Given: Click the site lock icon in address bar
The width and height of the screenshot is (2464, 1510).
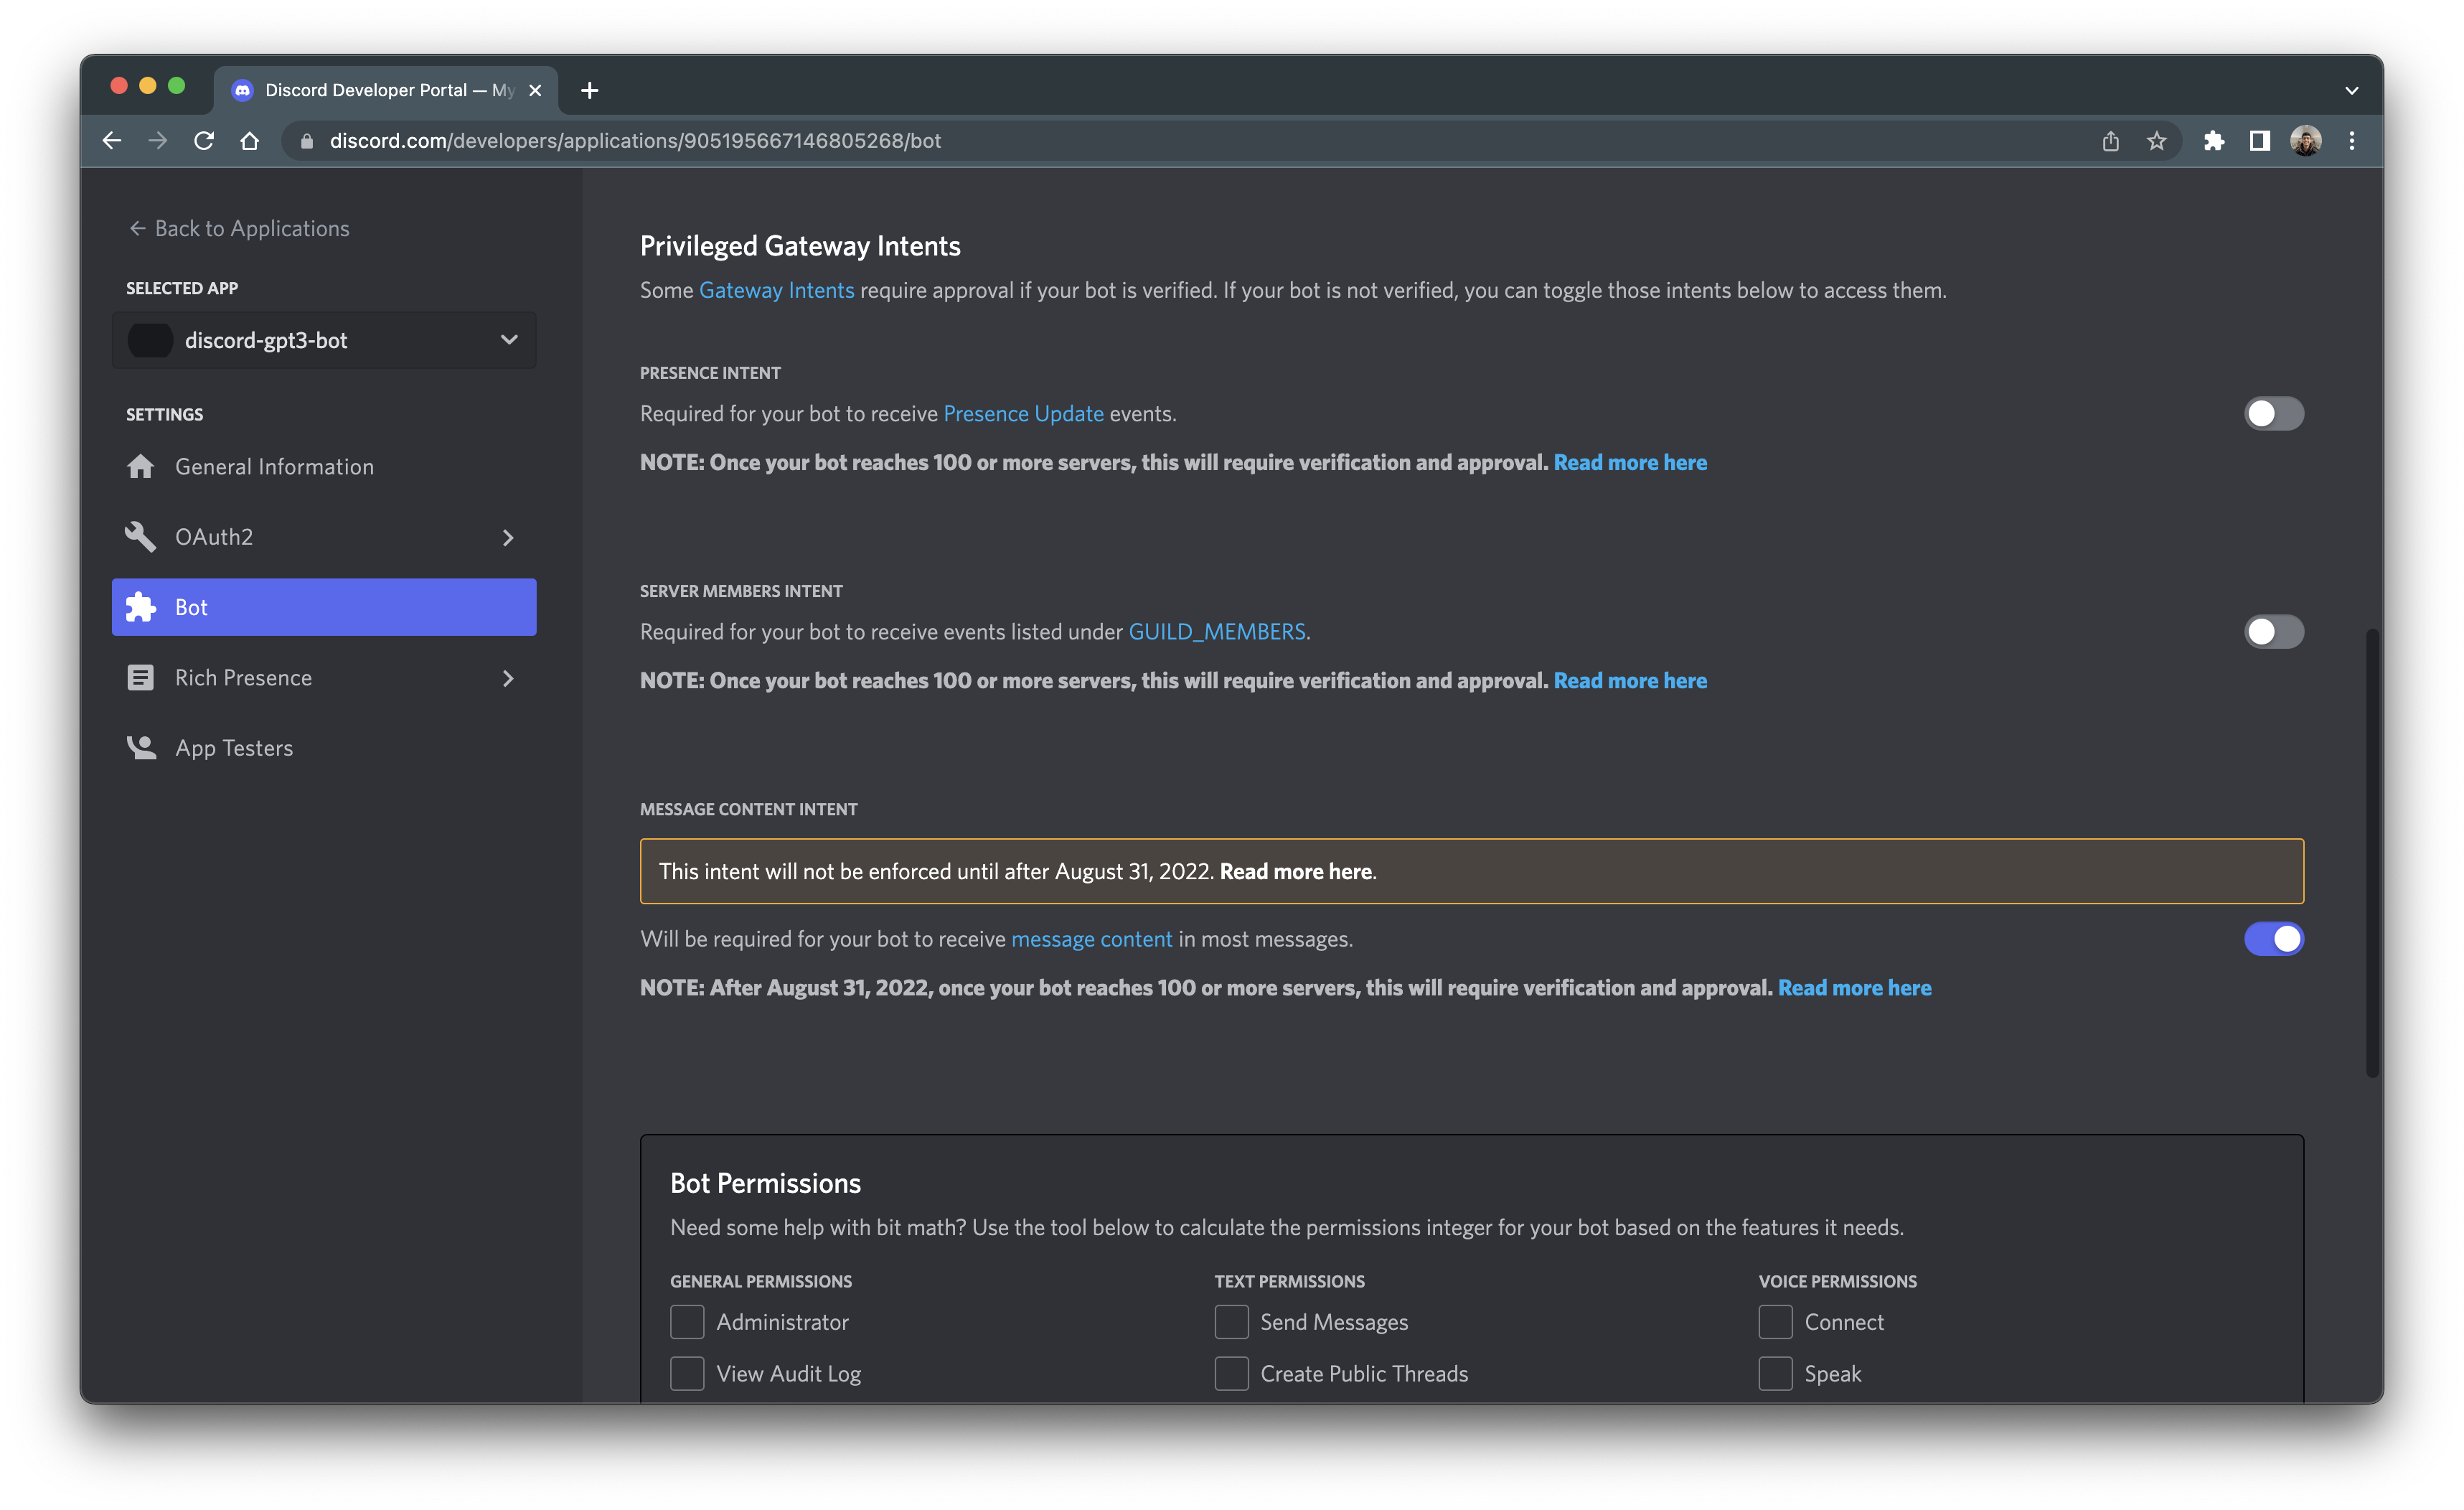Looking at the screenshot, I should (x=307, y=141).
